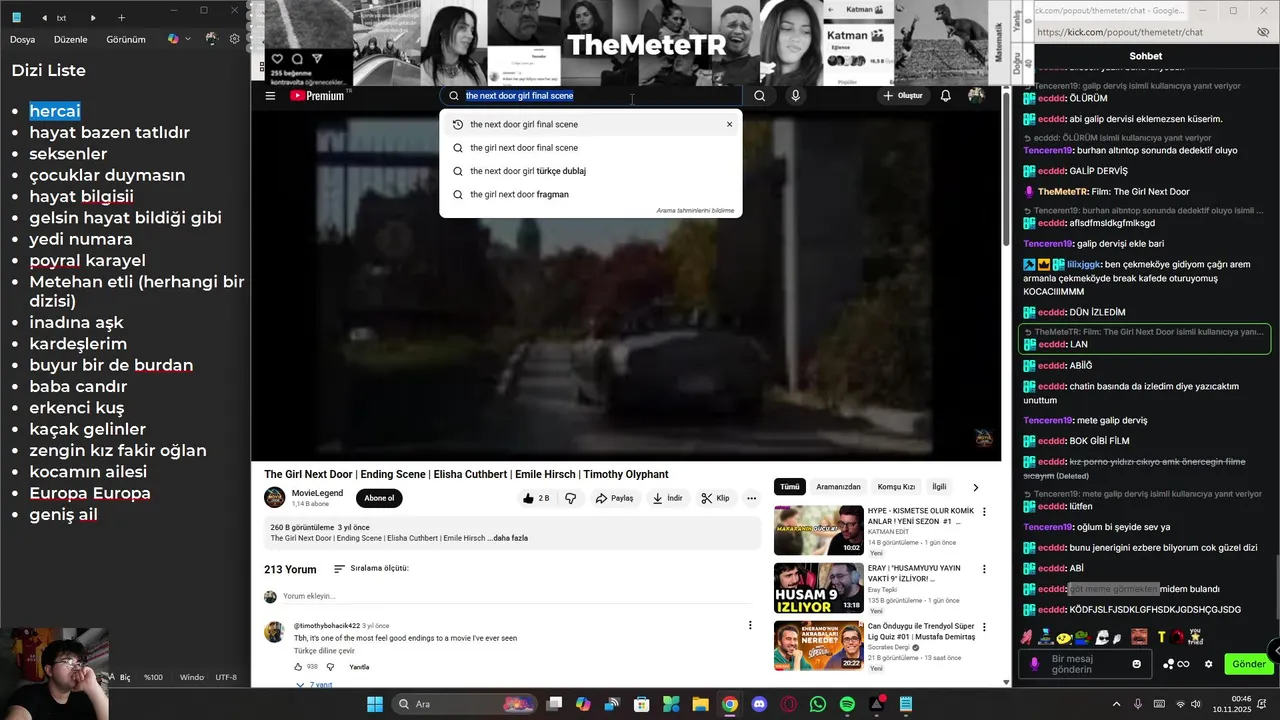This screenshot has height=720, width=1280.
Task: Open Düzenle menu in Notepad
Action: 71,39
